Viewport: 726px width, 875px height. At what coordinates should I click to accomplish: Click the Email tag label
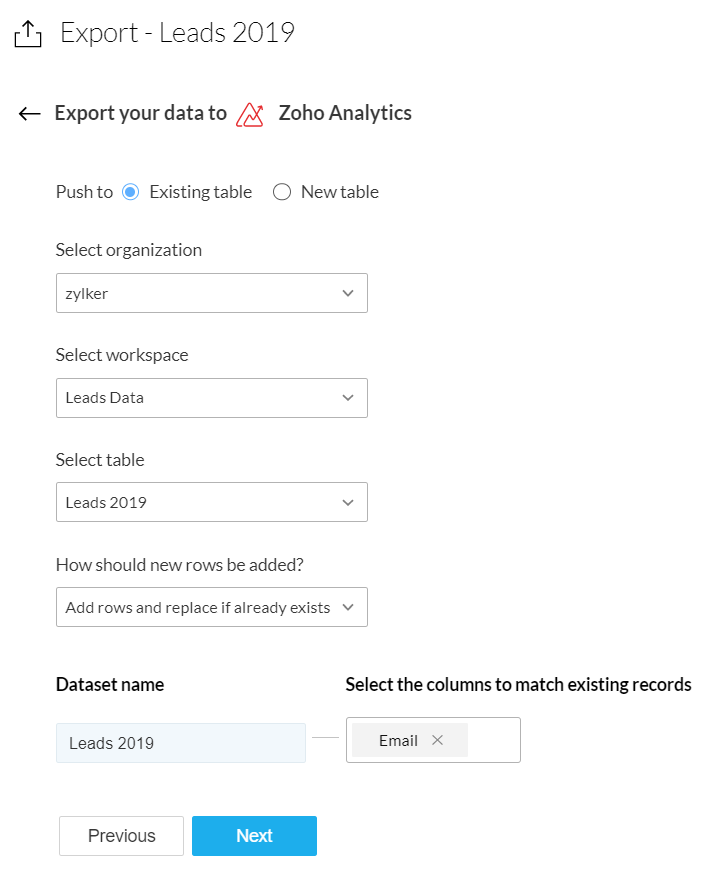pyautogui.click(x=398, y=741)
